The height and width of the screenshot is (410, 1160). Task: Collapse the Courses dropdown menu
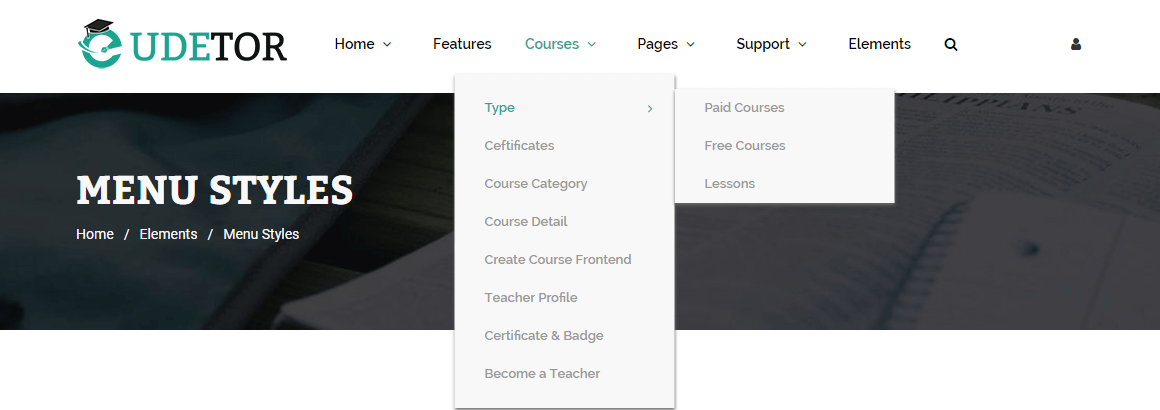click(560, 44)
